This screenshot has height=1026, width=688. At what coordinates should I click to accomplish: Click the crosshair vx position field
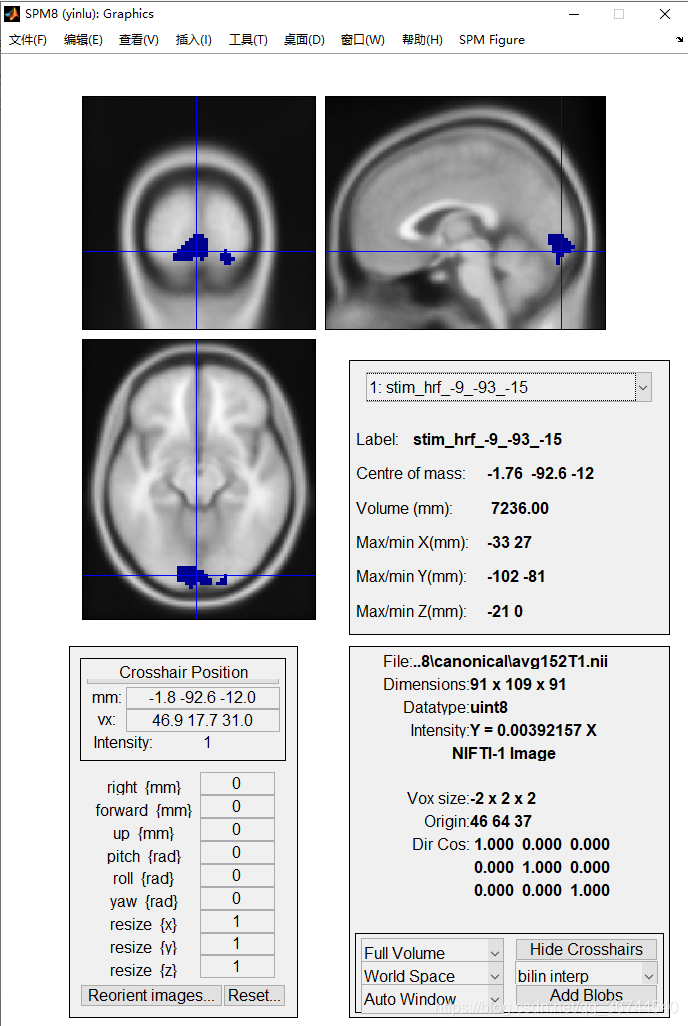[x=202, y=720]
